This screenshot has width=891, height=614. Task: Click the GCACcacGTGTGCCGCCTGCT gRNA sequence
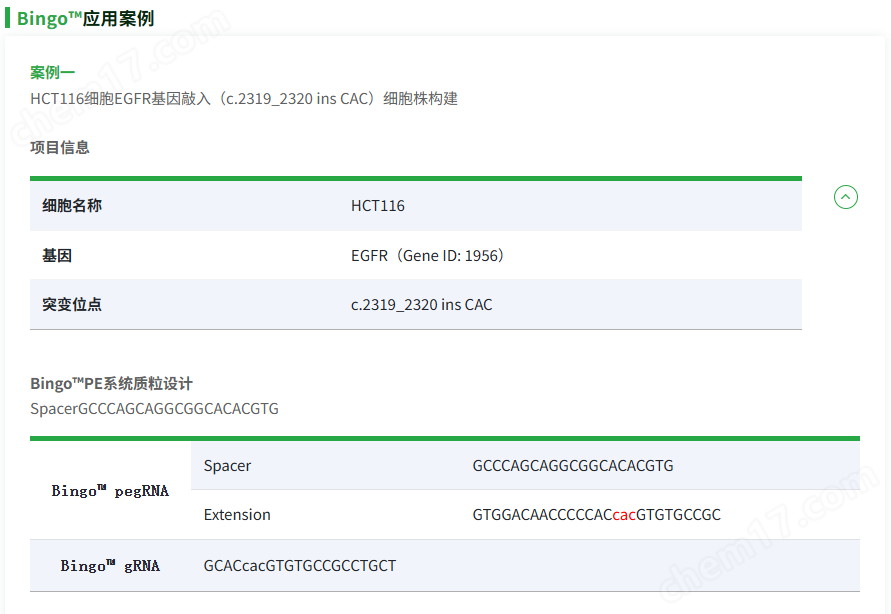pos(300,566)
